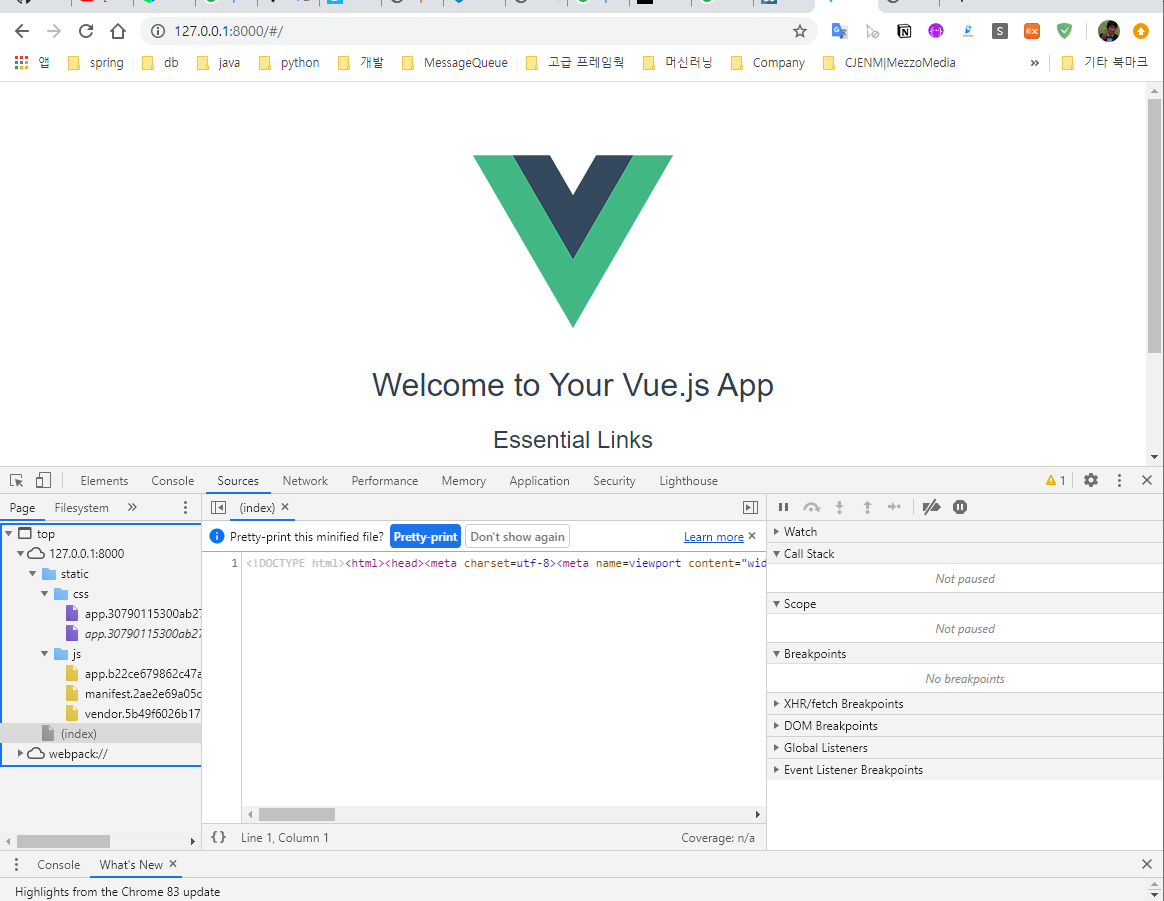Screen dimensions: 1164x901
Task: Click the Pretty-print button
Action: pos(425,537)
